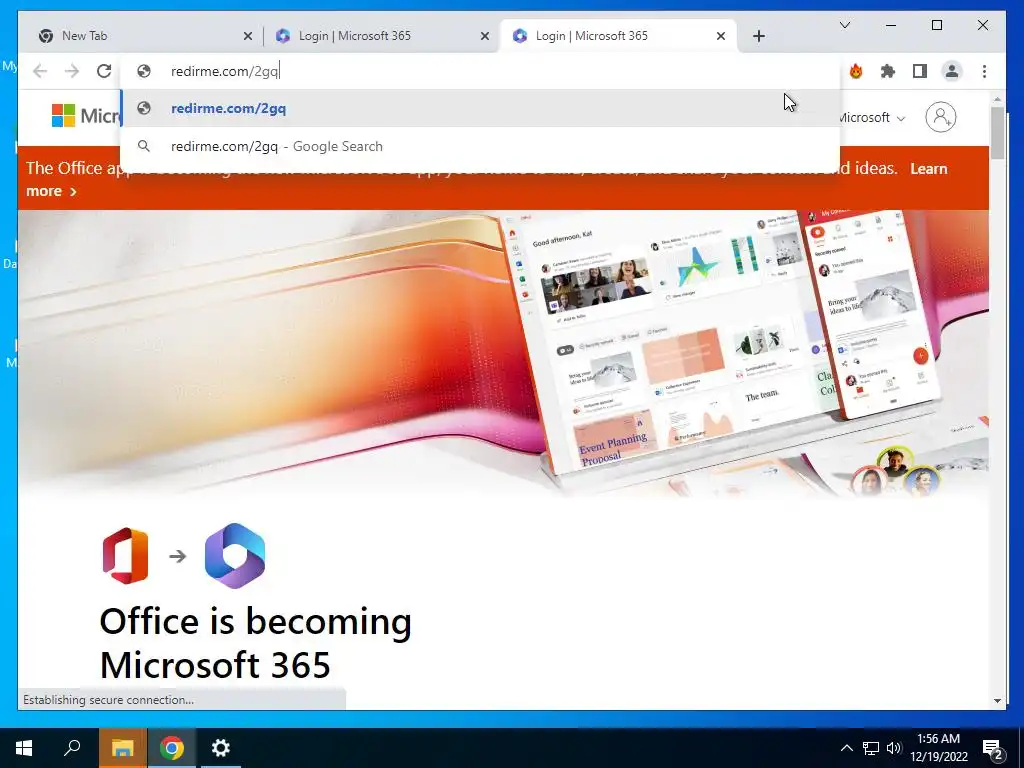Click the hero image of Microsoft 365 app
The width and height of the screenshot is (1024, 768).
coord(504,353)
